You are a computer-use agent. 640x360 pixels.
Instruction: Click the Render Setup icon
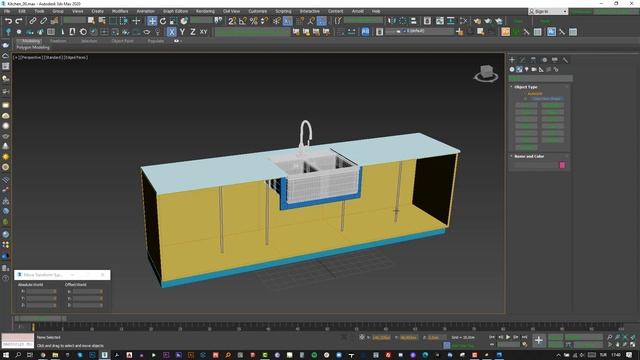pos(477,21)
